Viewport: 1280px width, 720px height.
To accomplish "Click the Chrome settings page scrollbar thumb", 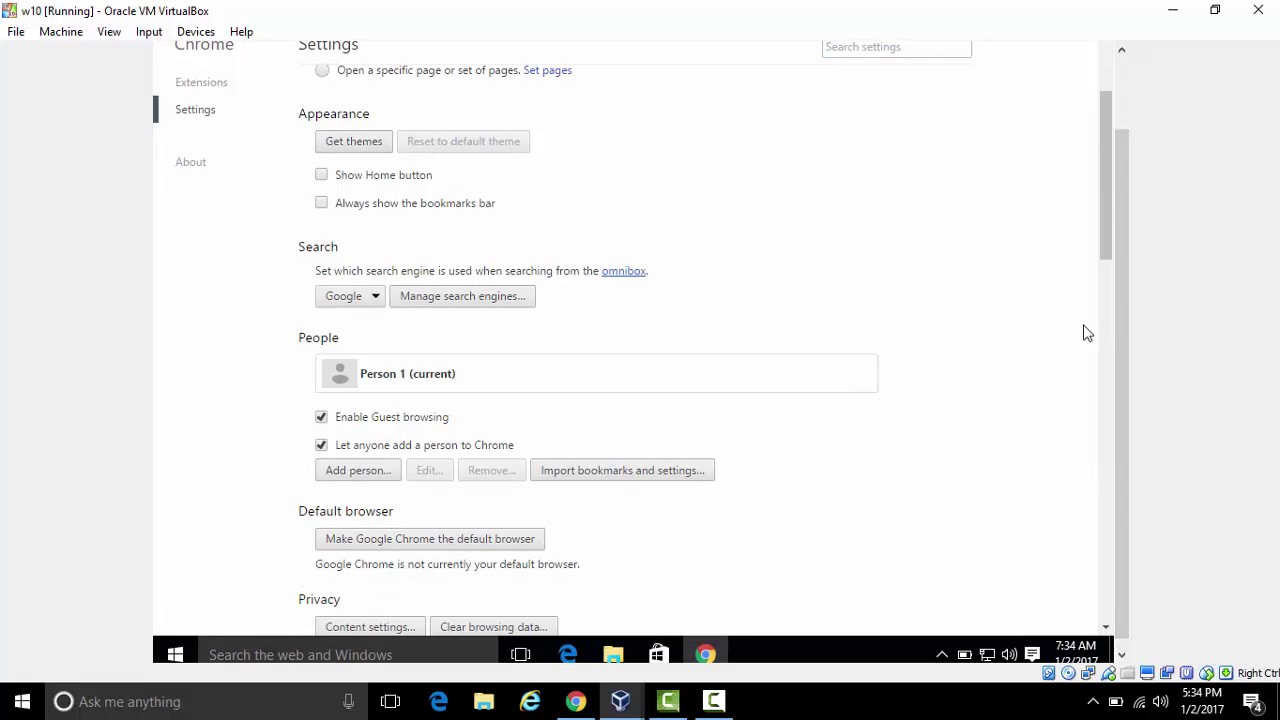I will [1105, 175].
